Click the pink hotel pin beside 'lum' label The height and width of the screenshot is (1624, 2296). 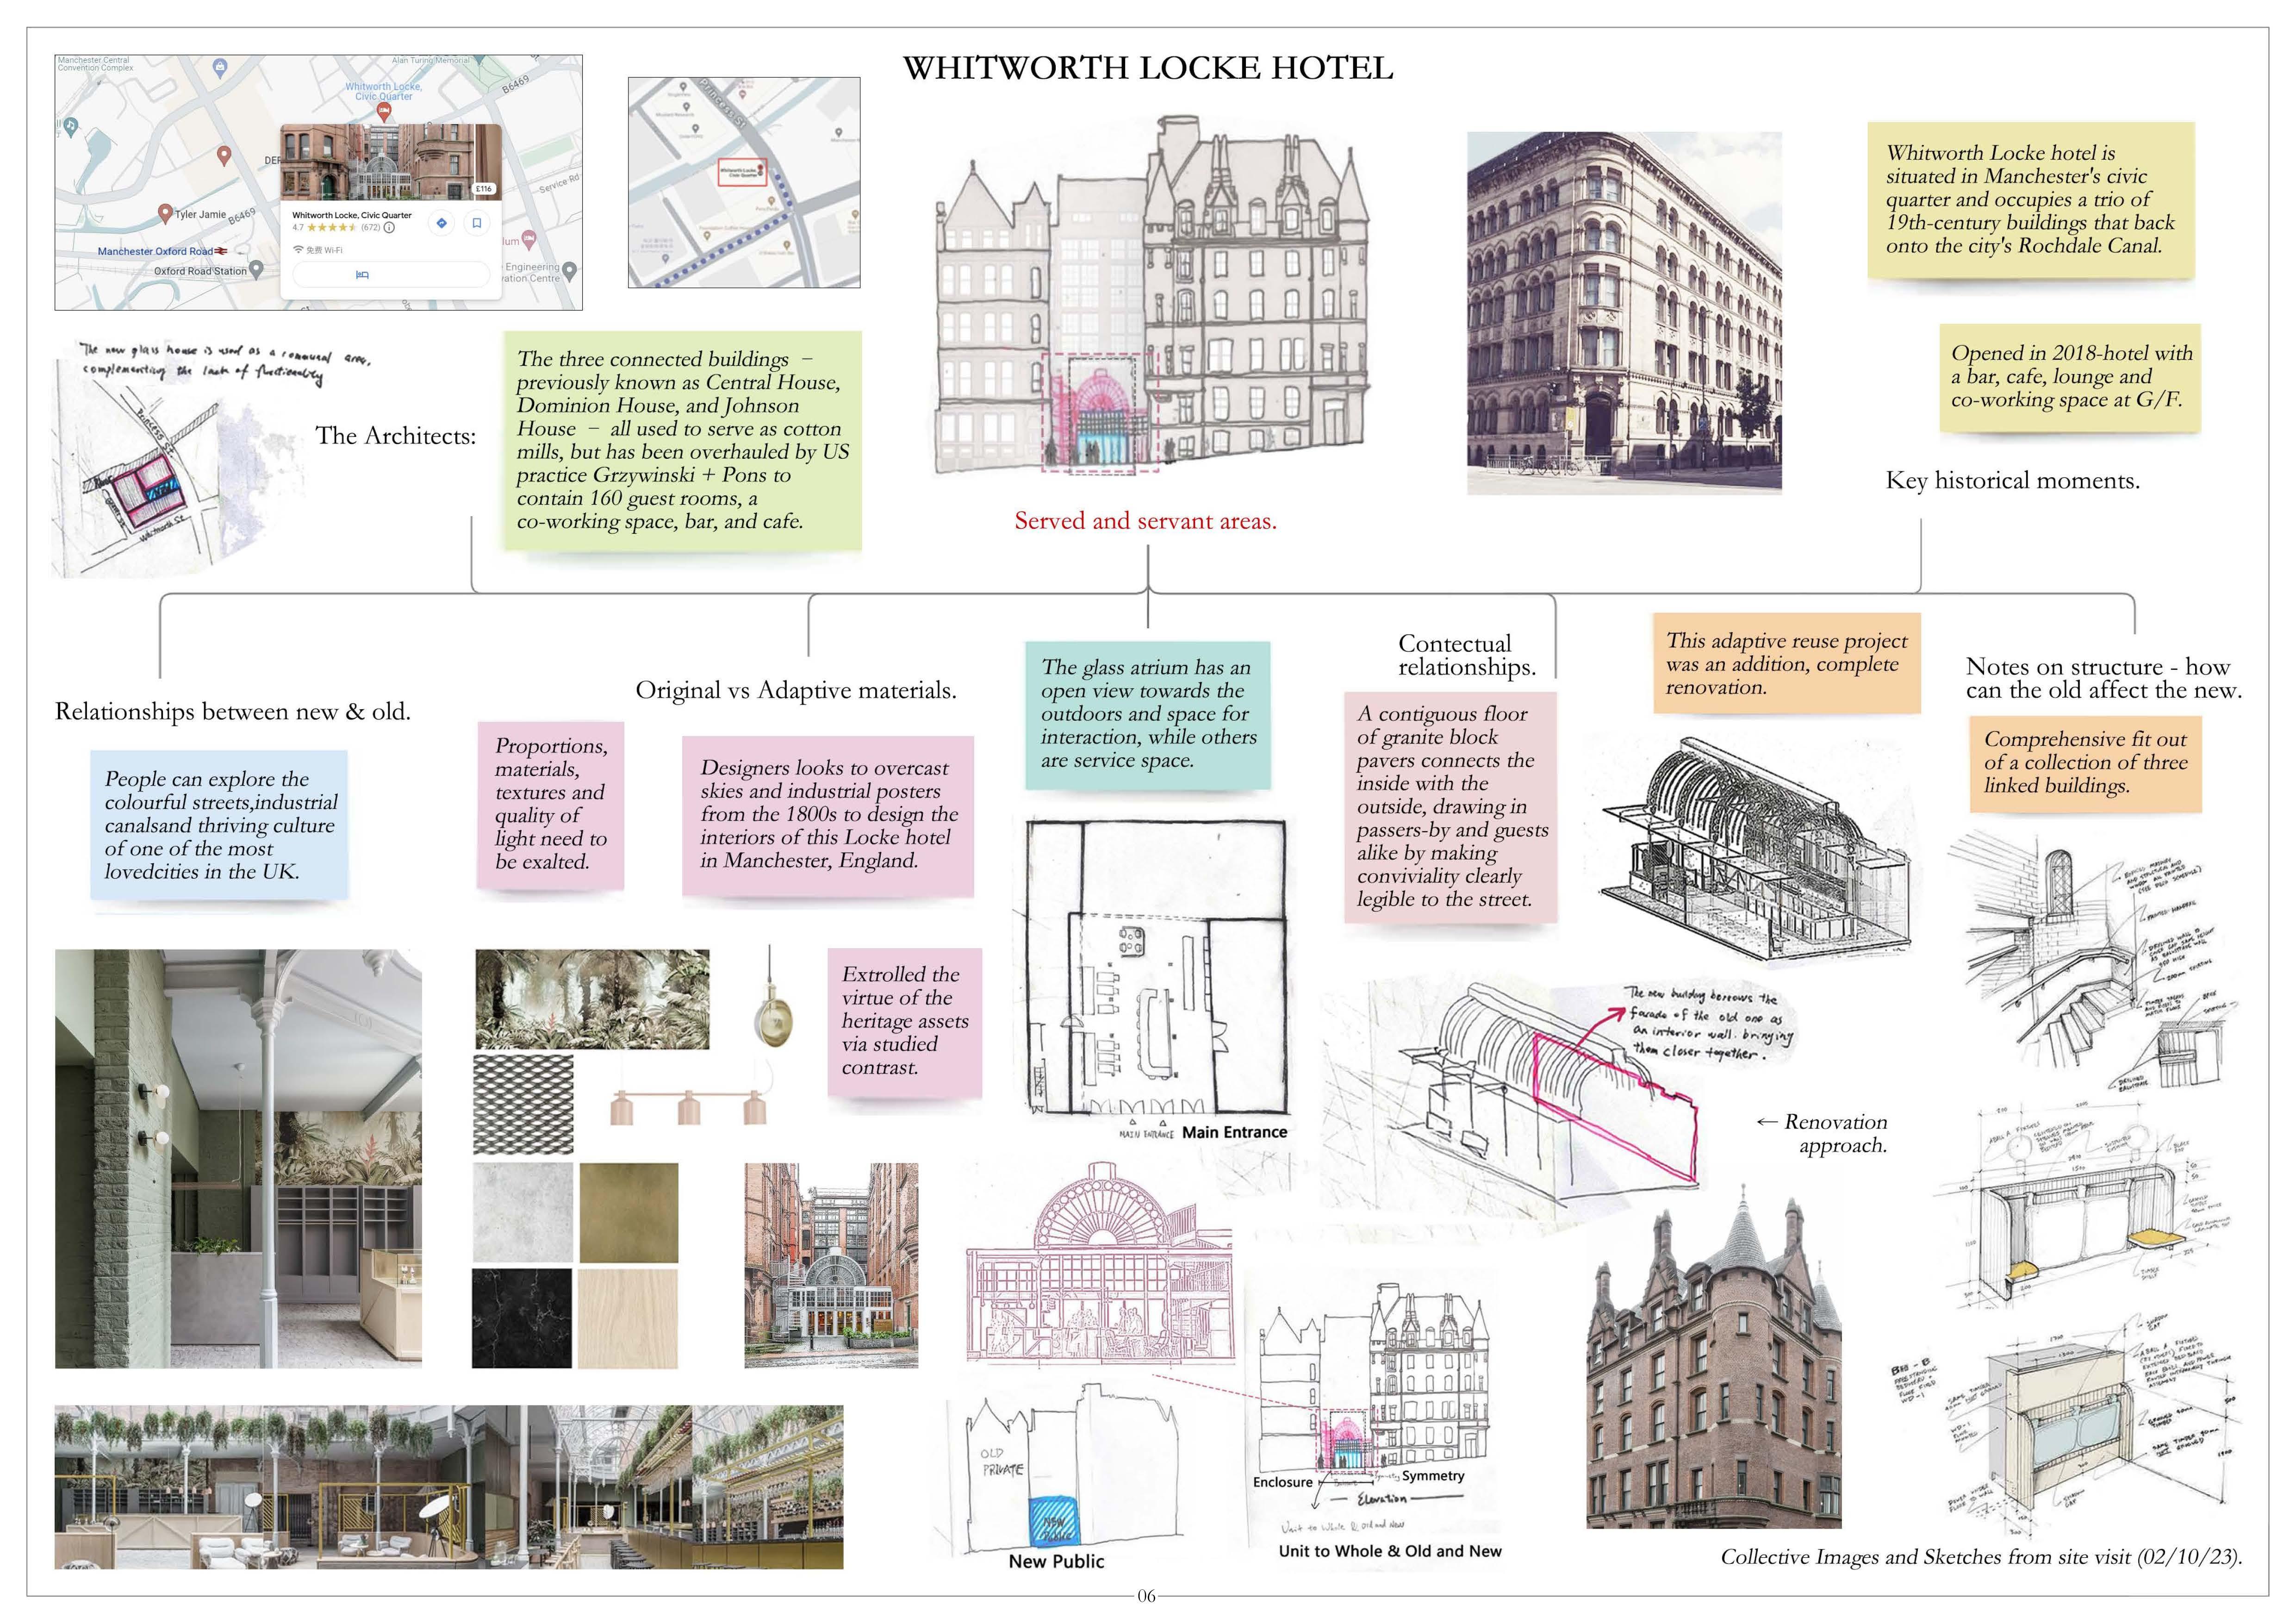[529, 239]
